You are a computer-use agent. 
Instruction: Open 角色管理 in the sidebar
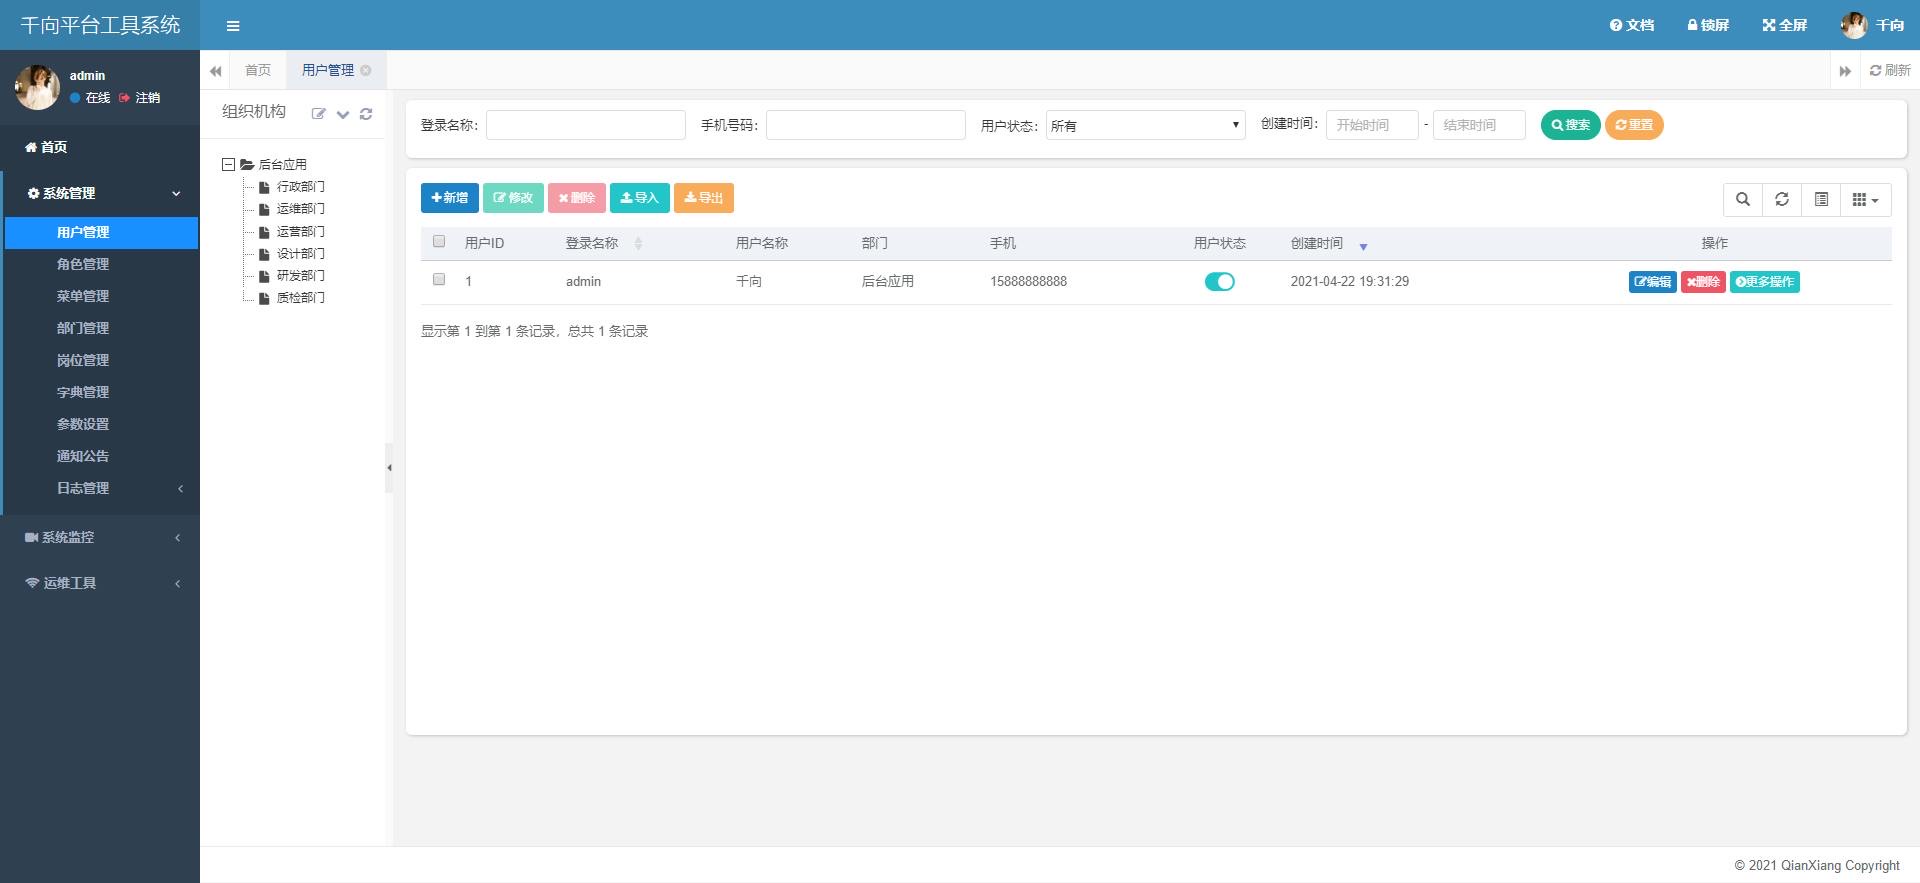point(83,264)
